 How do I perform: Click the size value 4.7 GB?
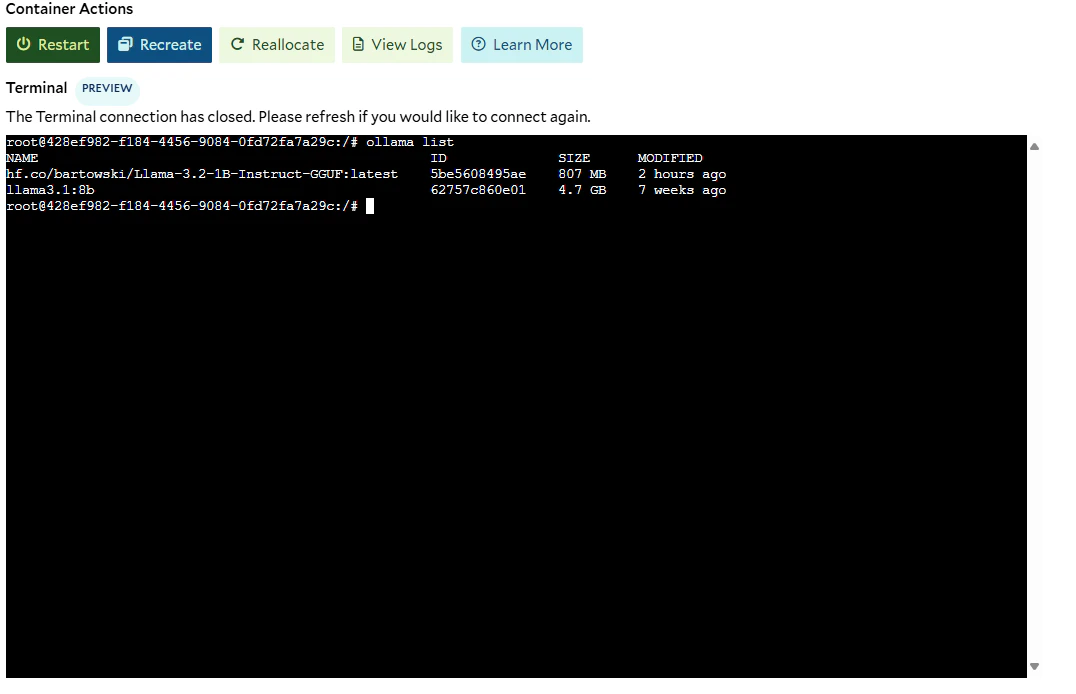click(x=582, y=190)
